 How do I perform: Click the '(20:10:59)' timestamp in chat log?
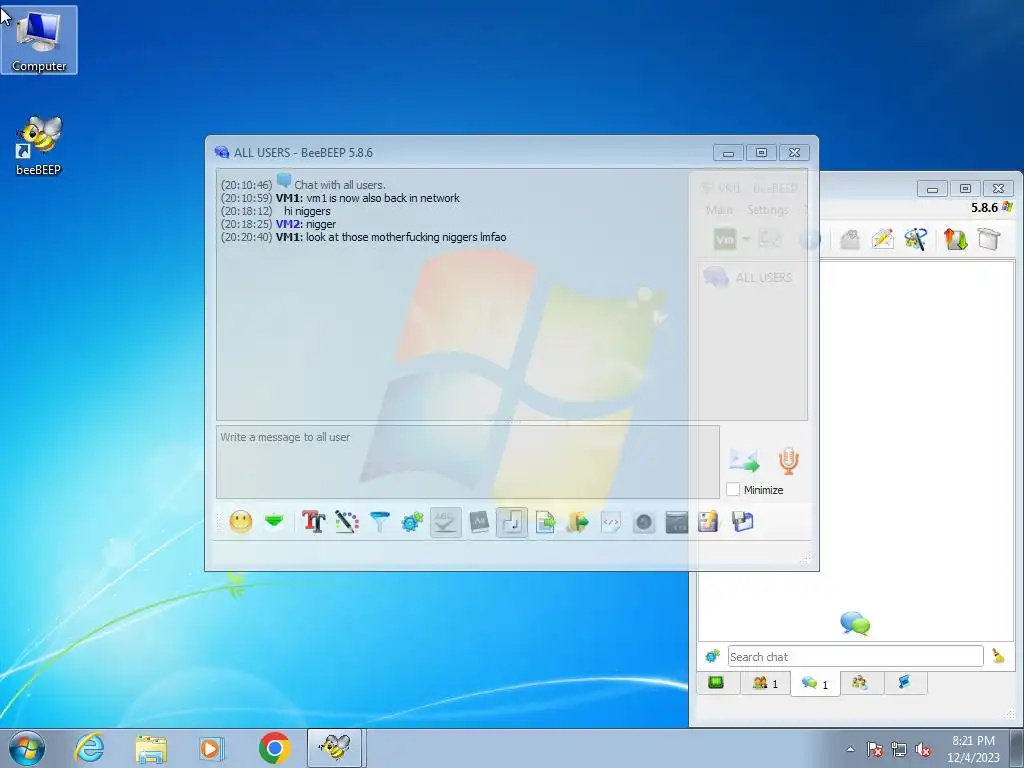click(246, 198)
